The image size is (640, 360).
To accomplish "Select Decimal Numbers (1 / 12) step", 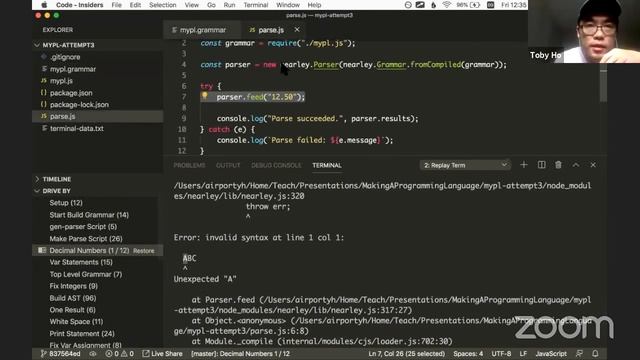I will pos(89,250).
